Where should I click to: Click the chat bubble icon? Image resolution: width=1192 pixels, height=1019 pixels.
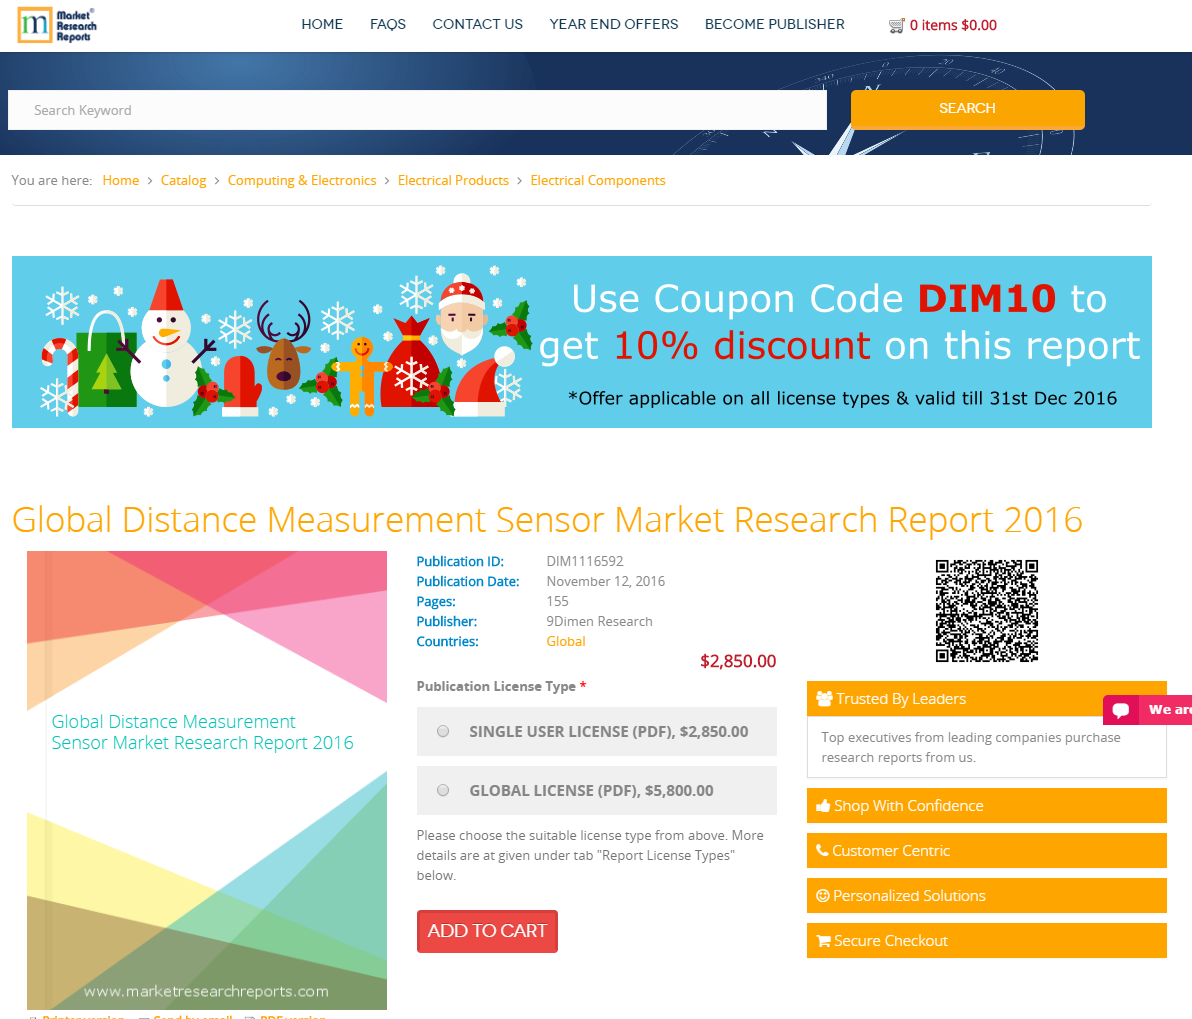coord(1121,710)
